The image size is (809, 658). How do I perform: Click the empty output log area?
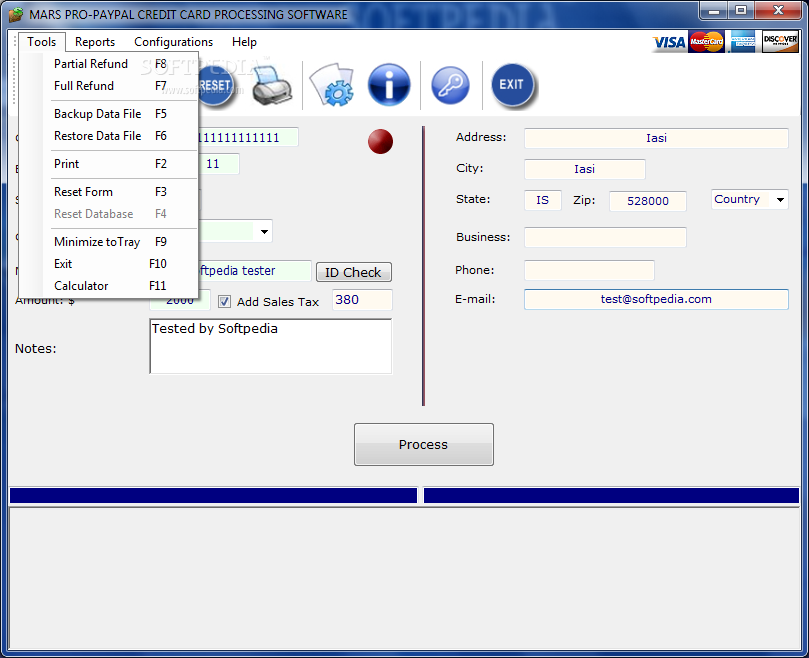404,578
